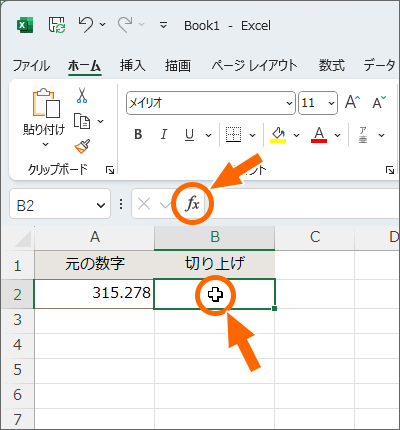Screen dimensions: 400x430
Task: Toggle Underline formatting
Action: point(189,135)
